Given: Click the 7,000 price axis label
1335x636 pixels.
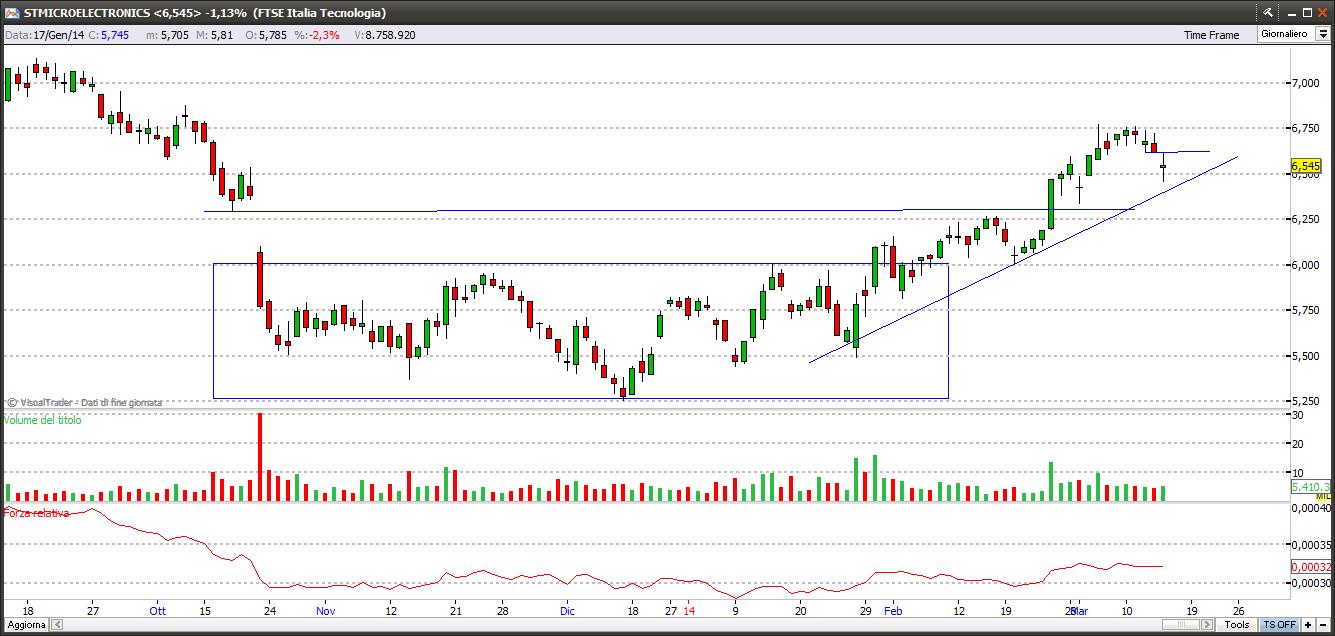Looking at the screenshot, I should pyautogui.click(x=1304, y=83).
